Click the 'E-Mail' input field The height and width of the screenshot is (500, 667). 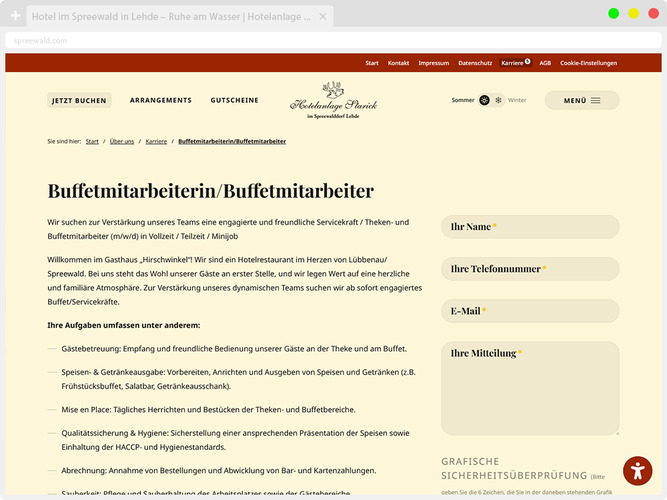pyautogui.click(x=530, y=311)
